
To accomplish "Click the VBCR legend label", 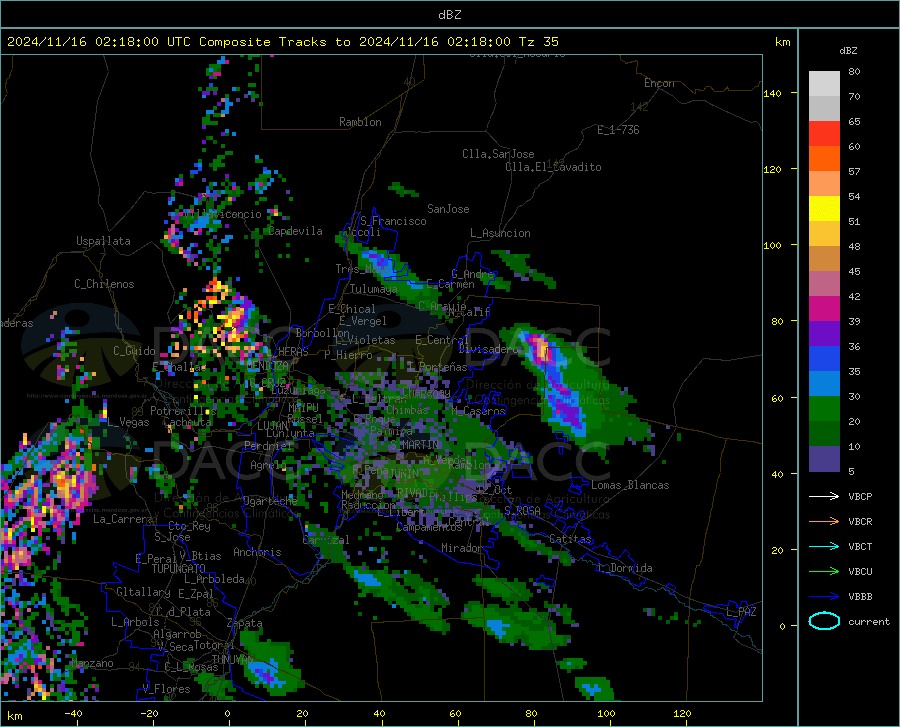I will tap(860, 522).
